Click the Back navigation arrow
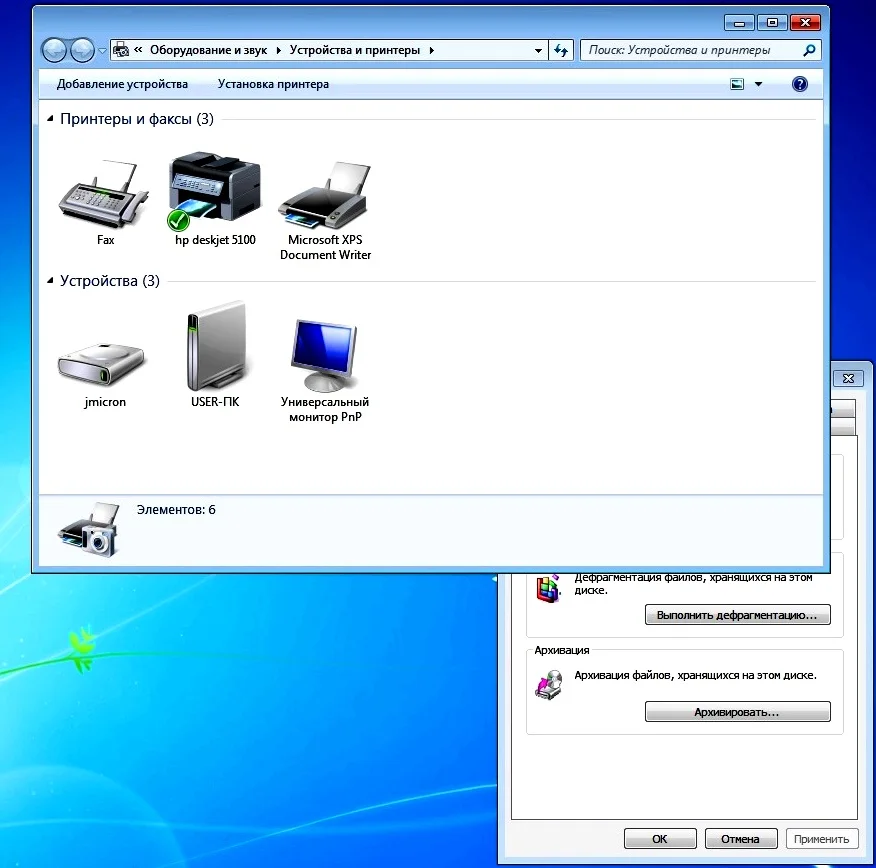Image resolution: width=876 pixels, height=868 pixels. tap(54, 51)
